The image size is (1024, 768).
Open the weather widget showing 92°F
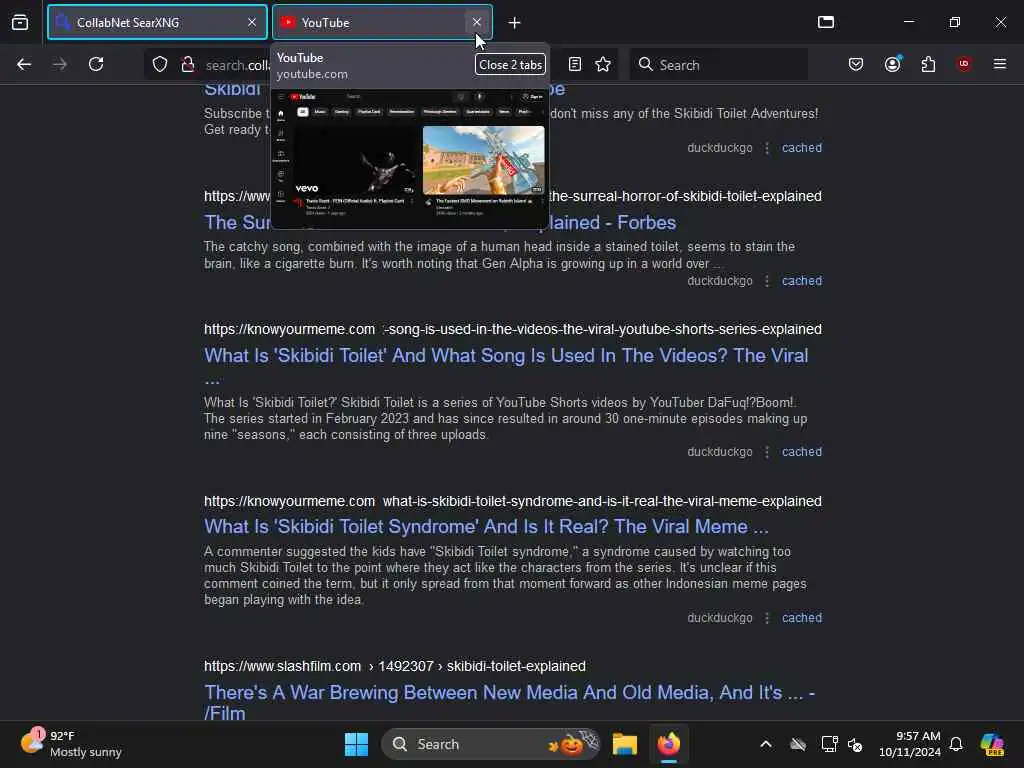point(72,744)
